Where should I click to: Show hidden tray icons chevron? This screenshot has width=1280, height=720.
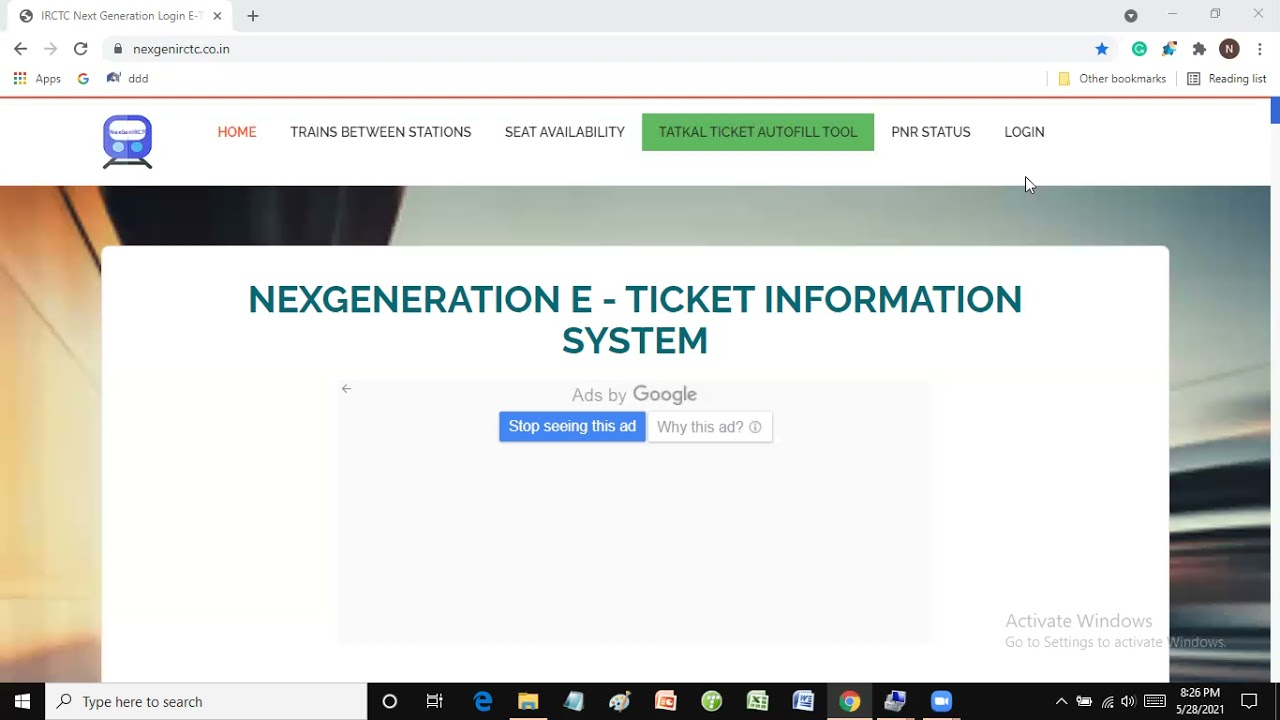click(1061, 701)
